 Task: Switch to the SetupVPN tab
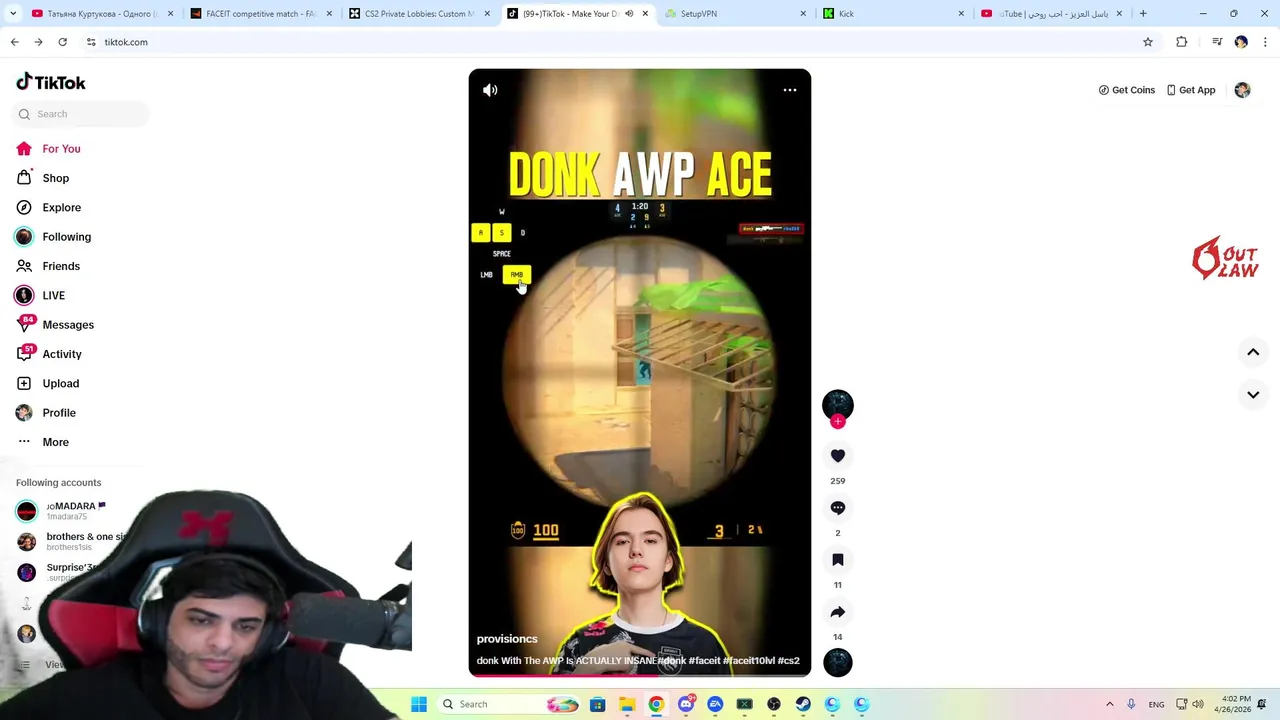735,14
